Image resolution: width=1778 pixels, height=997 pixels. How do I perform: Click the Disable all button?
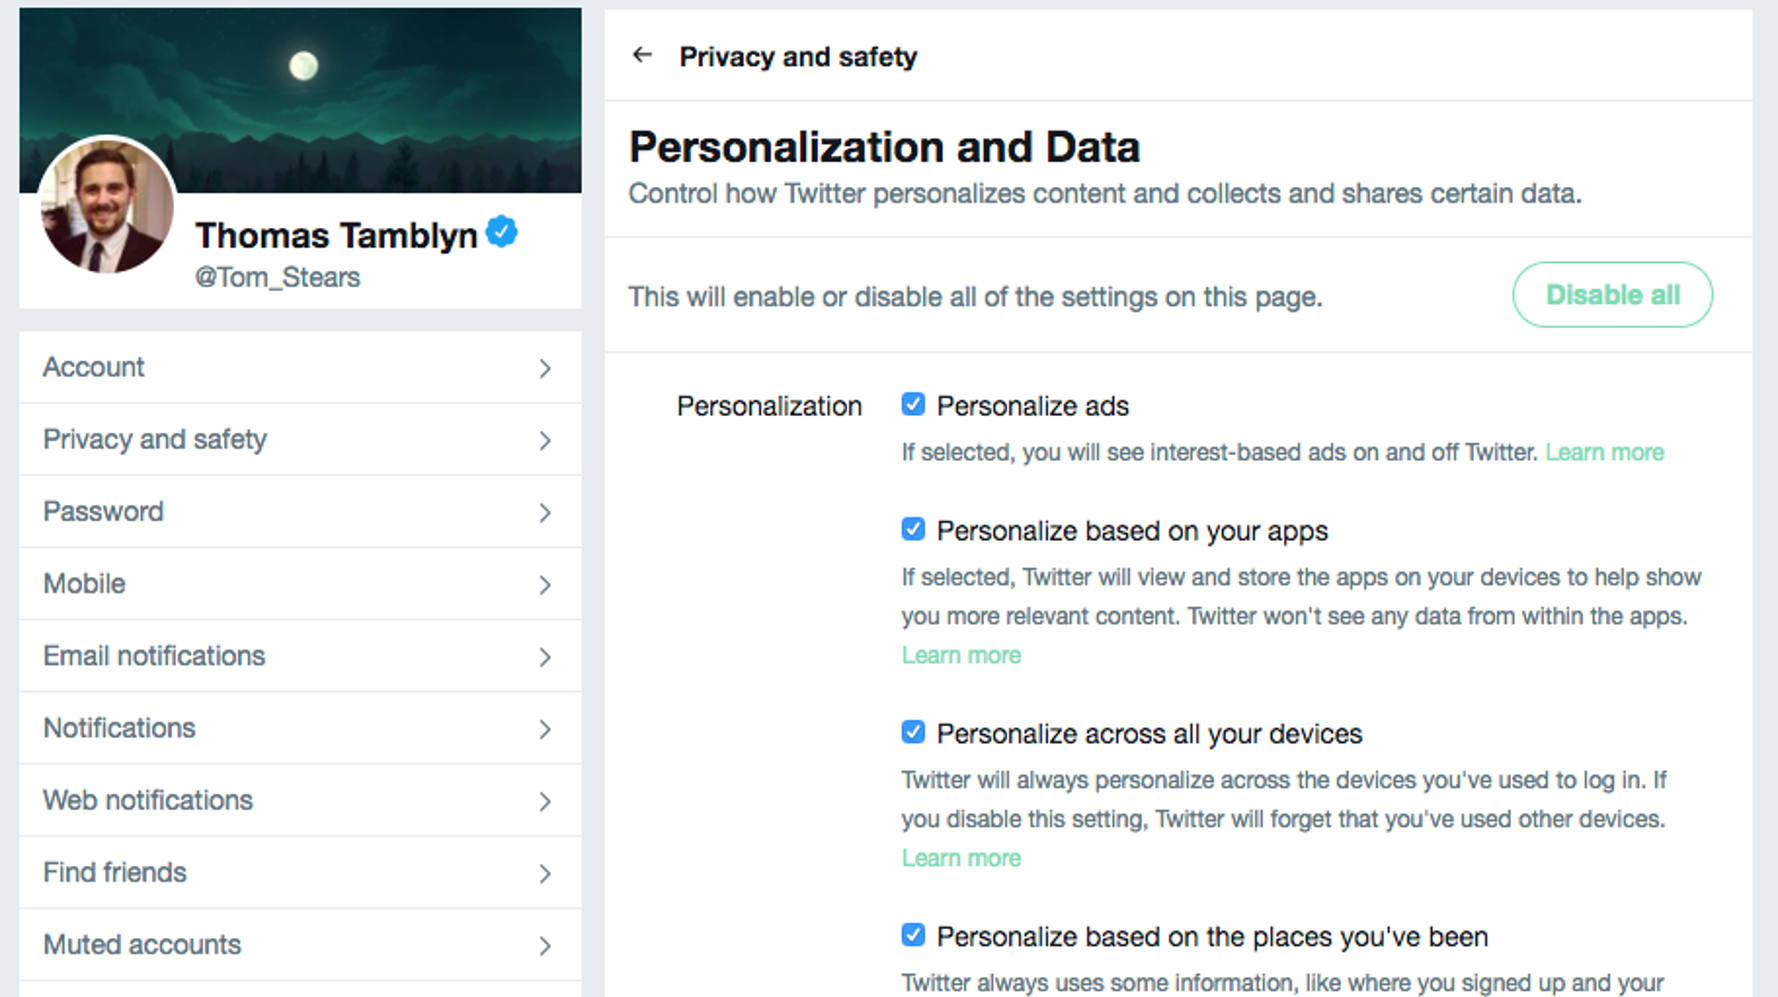(x=1611, y=294)
